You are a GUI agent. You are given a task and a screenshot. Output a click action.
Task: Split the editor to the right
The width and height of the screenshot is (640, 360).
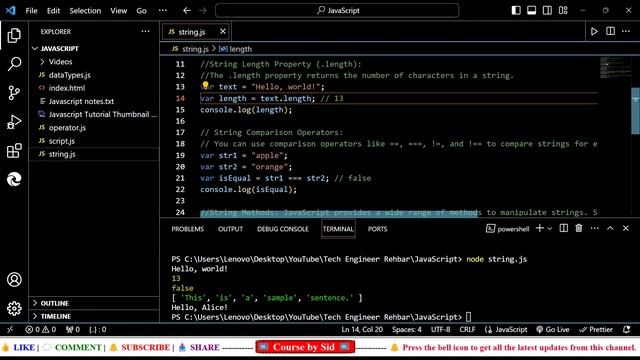point(610,31)
